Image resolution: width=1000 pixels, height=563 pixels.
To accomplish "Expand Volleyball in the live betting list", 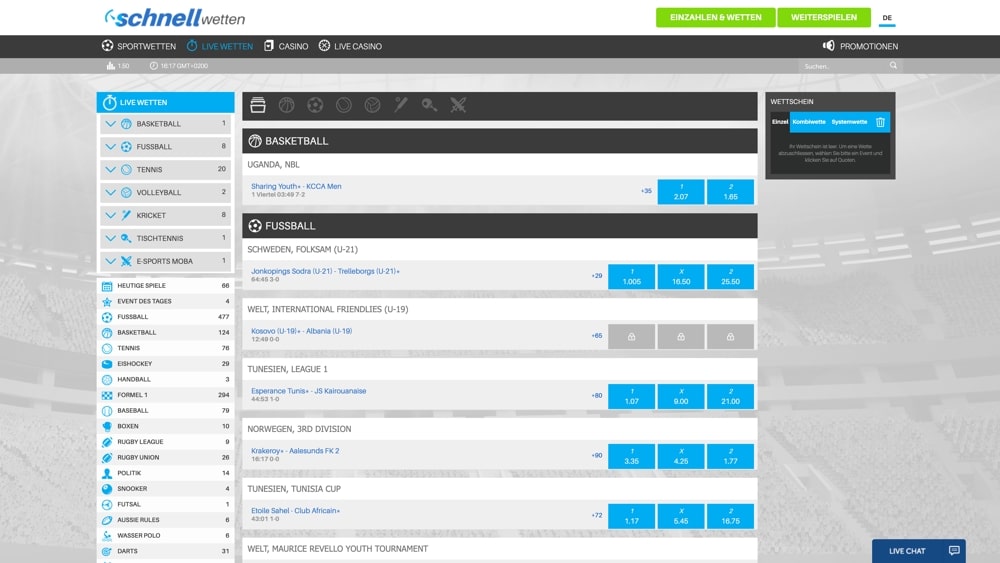I will [165, 193].
